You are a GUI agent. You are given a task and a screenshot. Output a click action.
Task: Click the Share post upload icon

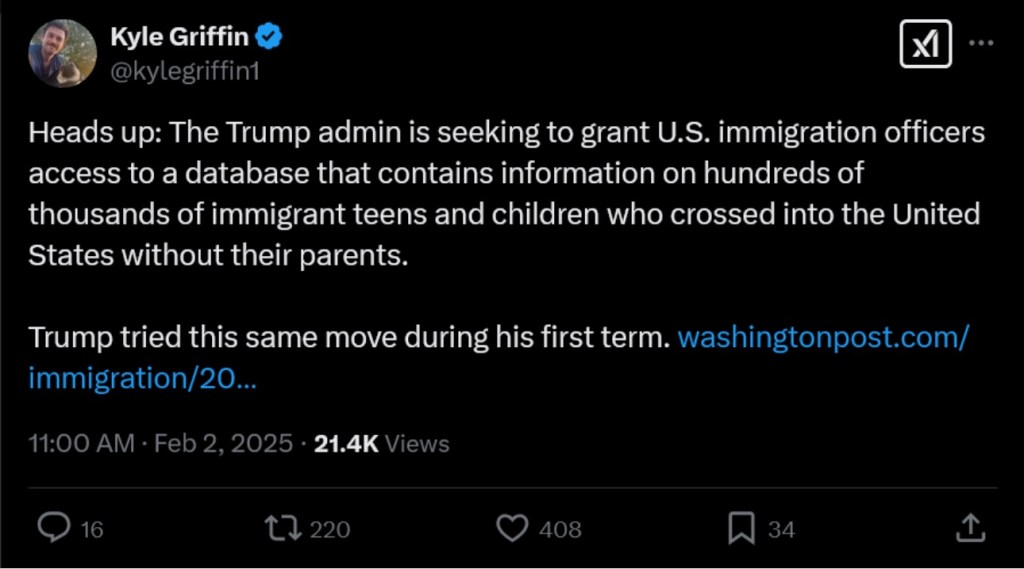click(969, 527)
